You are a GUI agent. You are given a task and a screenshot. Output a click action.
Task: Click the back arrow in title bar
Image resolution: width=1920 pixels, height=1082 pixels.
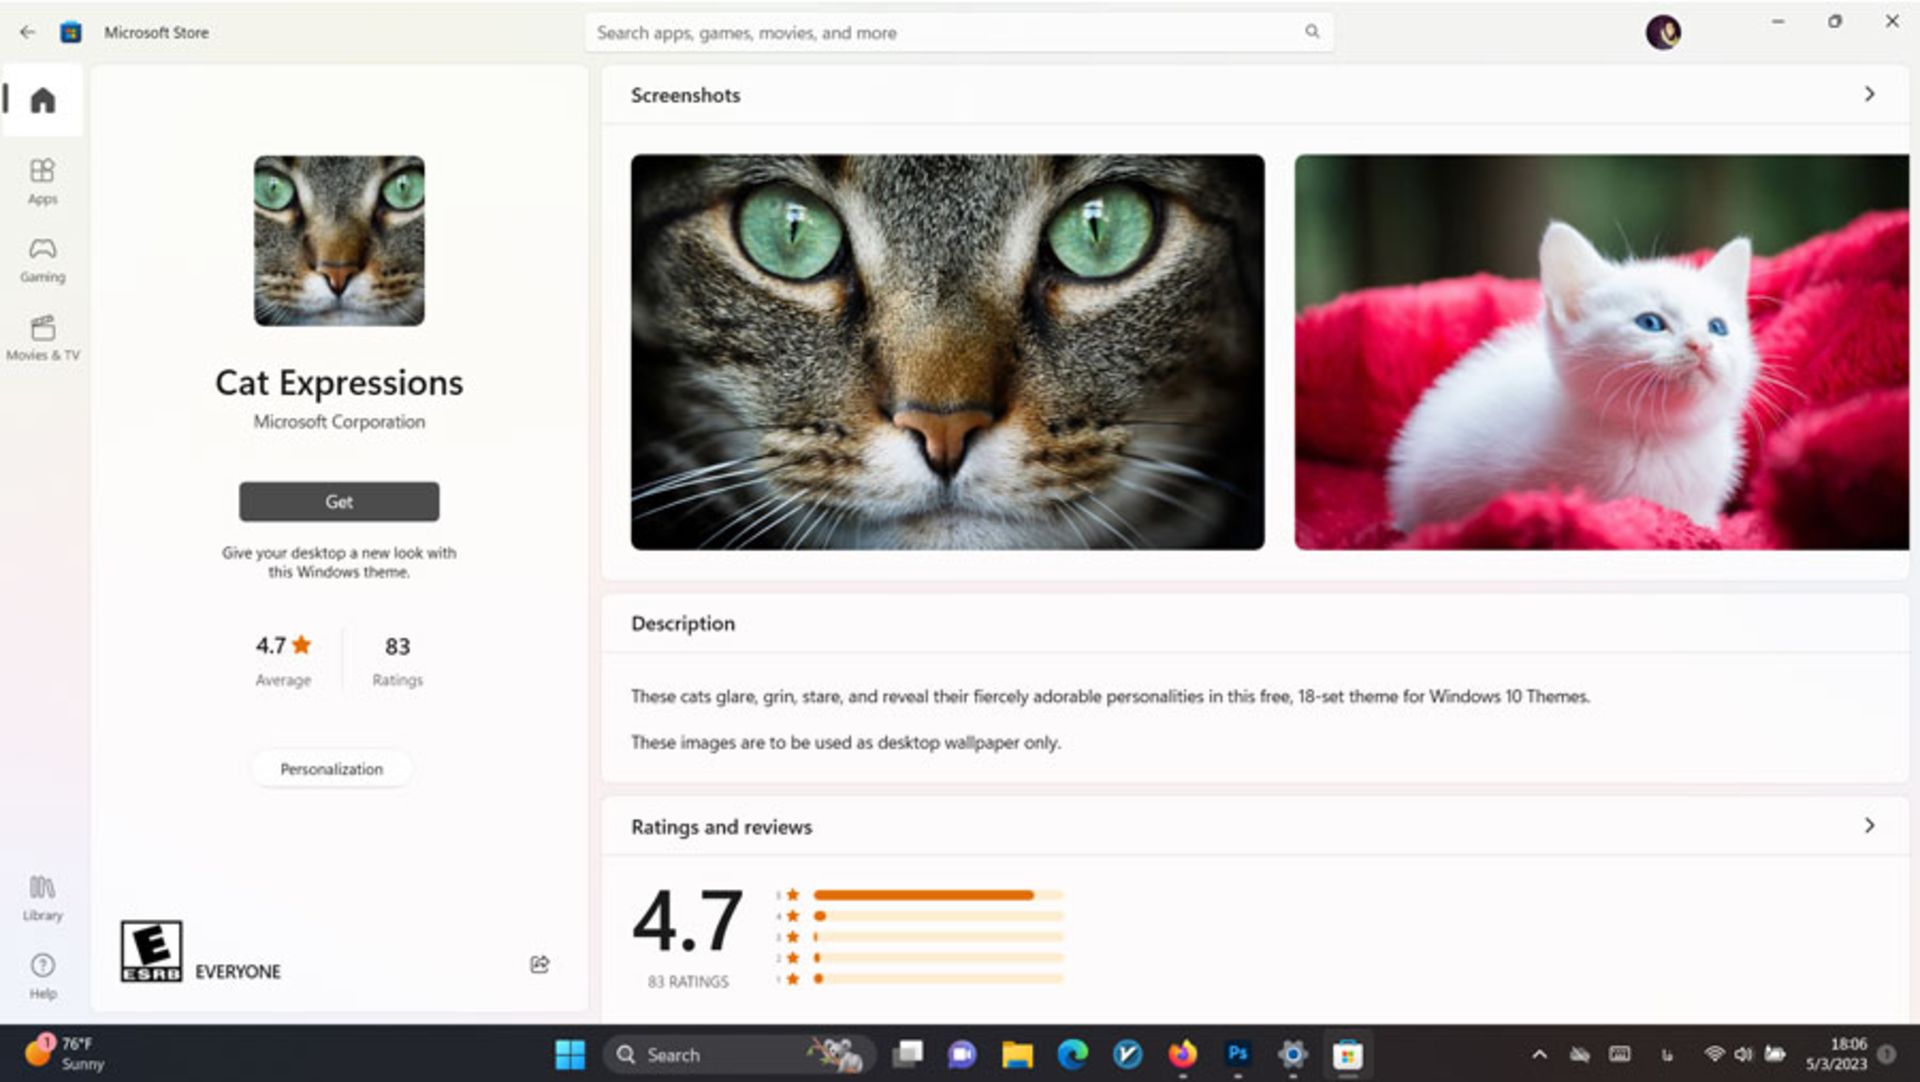tap(27, 32)
